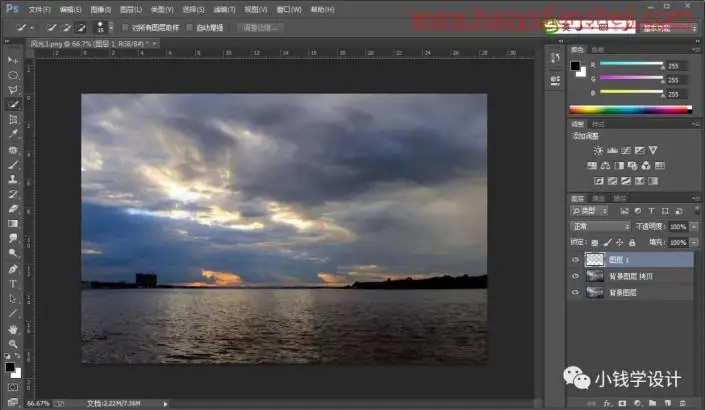The width and height of the screenshot is (705, 410).
Task: Toggle Quick Mask mode at toolbar bottom
Action: pos(13,387)
